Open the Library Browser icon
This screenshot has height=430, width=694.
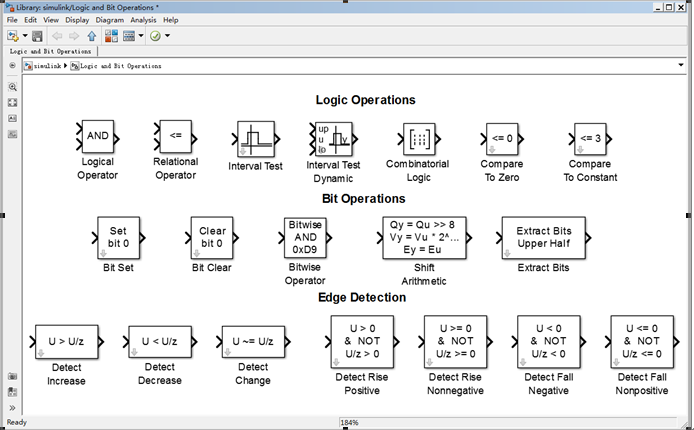coord(112,36)
